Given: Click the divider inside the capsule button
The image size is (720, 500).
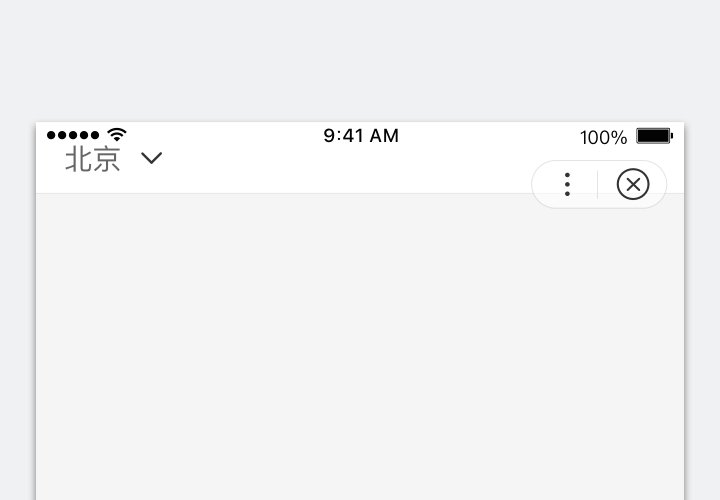Looking at the screenshot, I should click(x=598, y=184).
